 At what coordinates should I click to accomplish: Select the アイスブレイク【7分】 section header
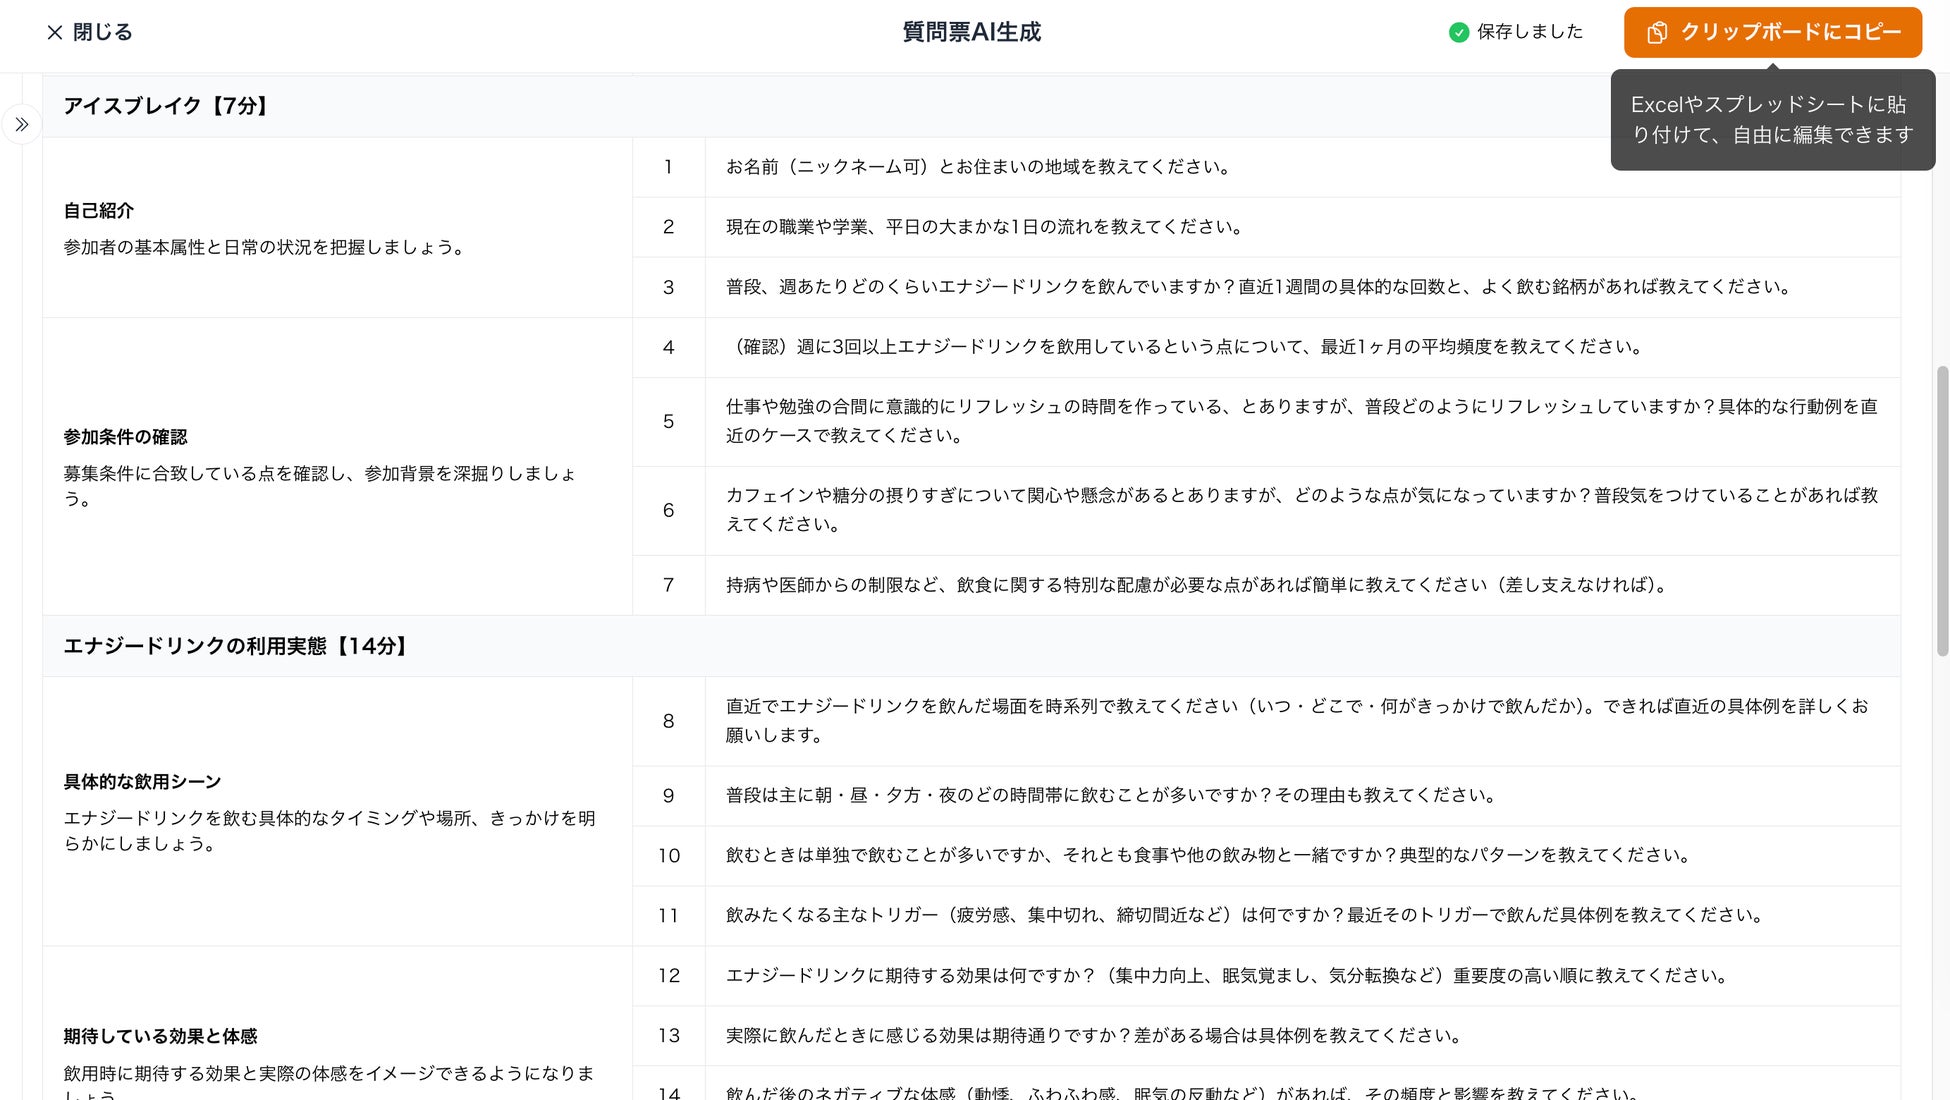(x=167, y=106)
